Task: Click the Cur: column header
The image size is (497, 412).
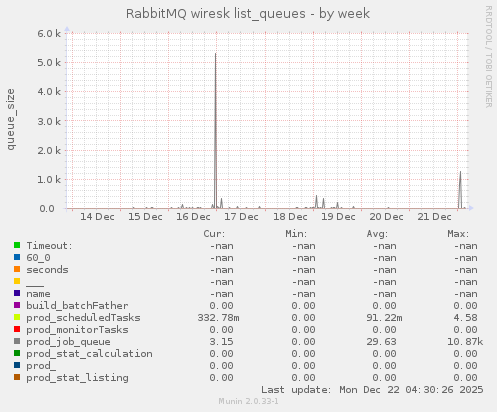Action: click(214, 234)
